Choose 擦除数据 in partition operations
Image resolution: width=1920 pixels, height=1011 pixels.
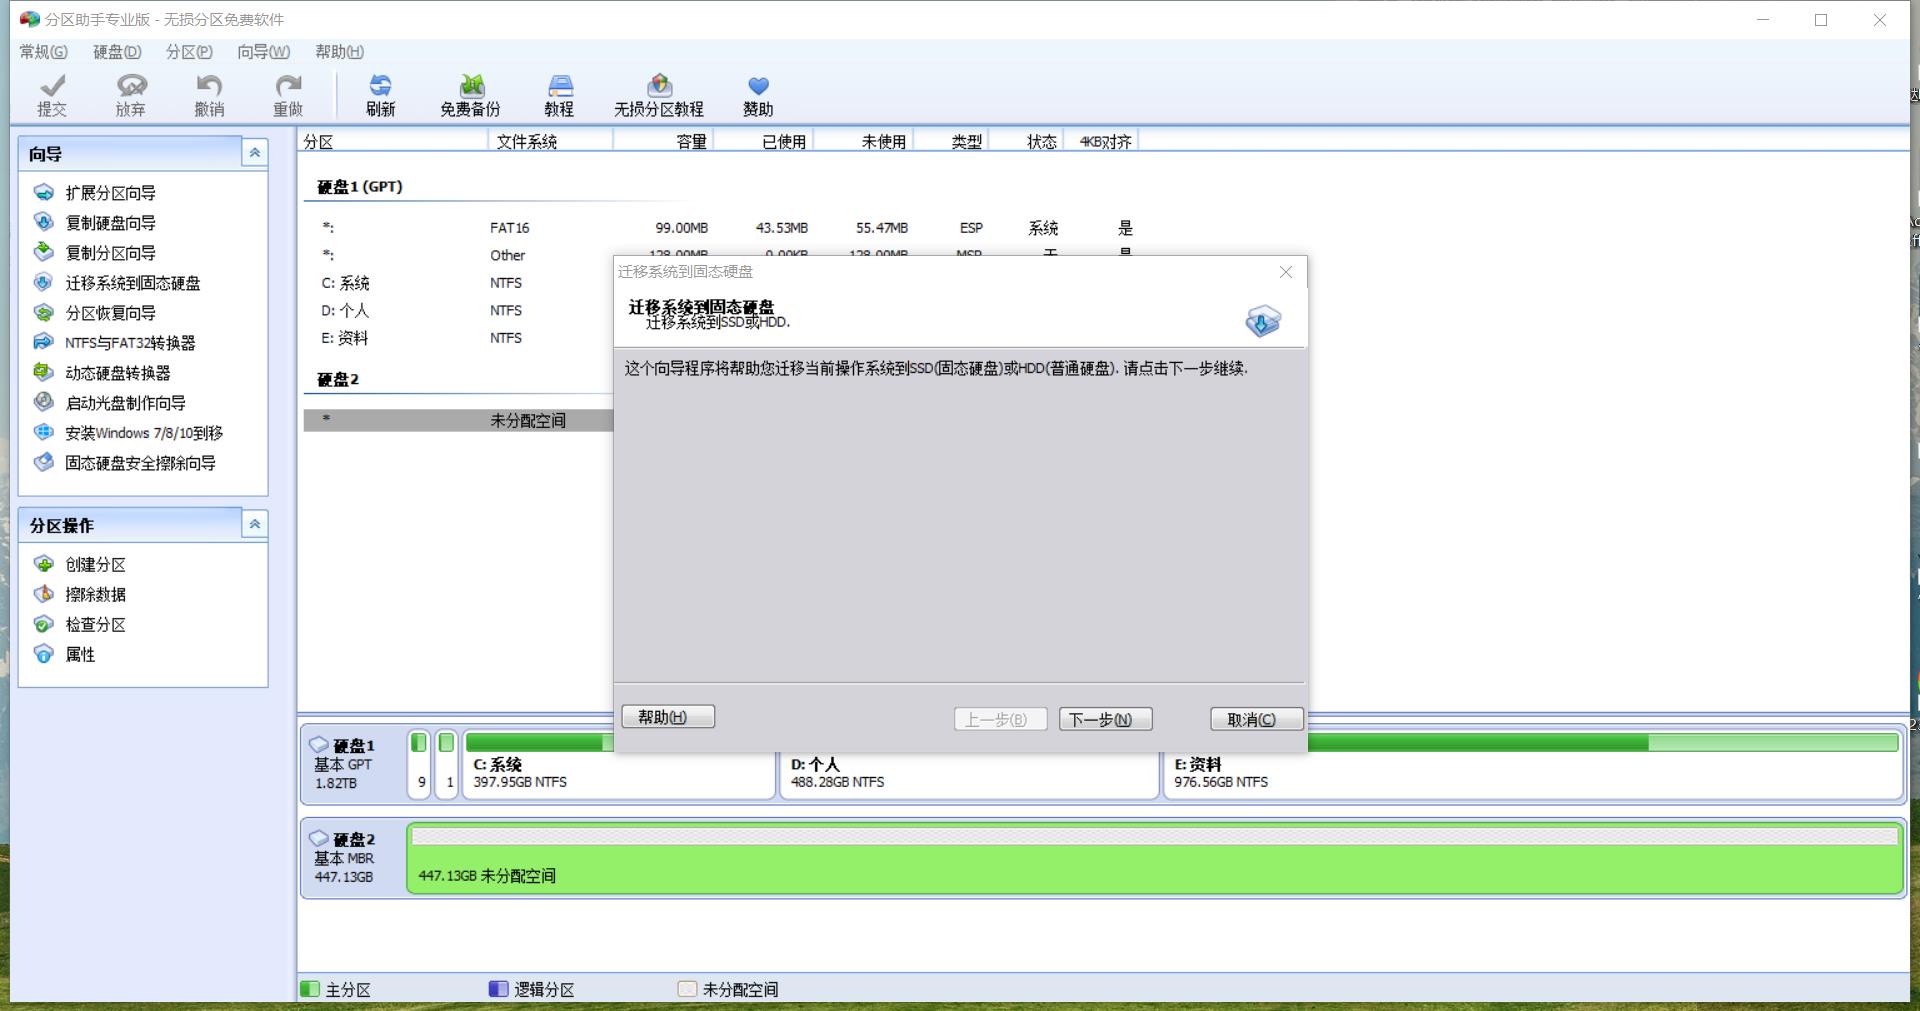(95, 595)
